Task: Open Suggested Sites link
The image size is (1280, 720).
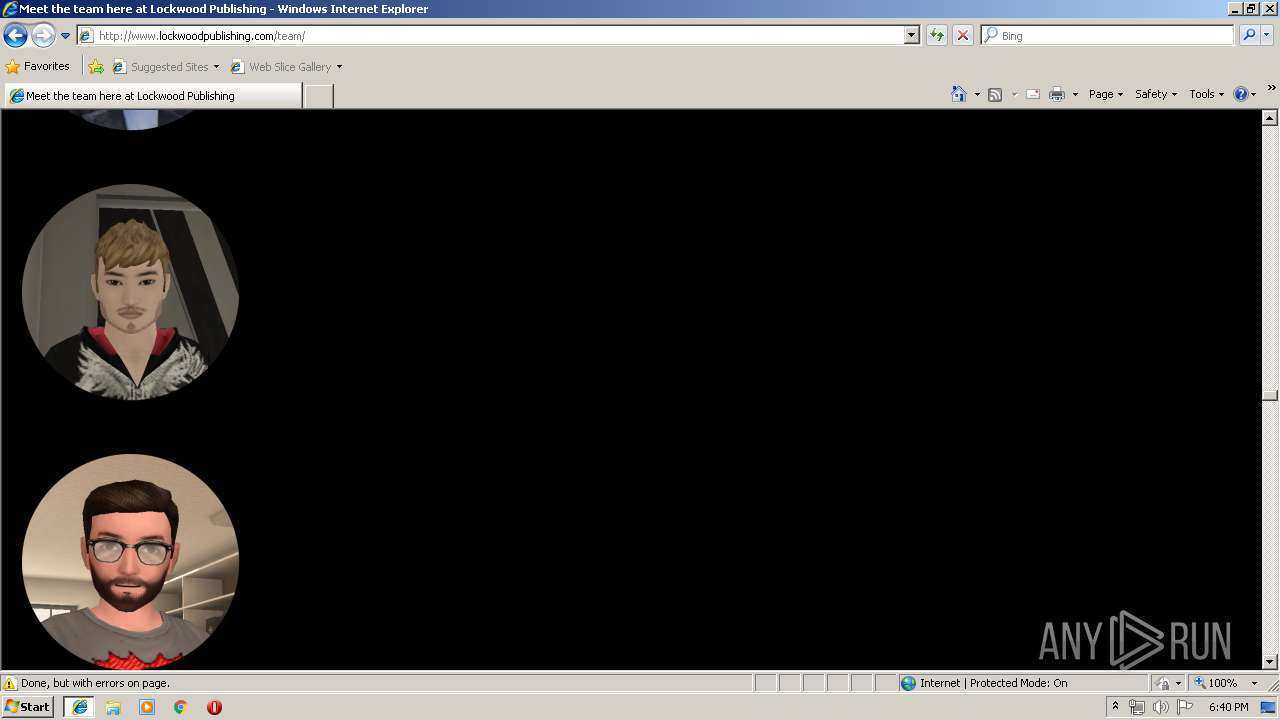Action: (165, 67)
